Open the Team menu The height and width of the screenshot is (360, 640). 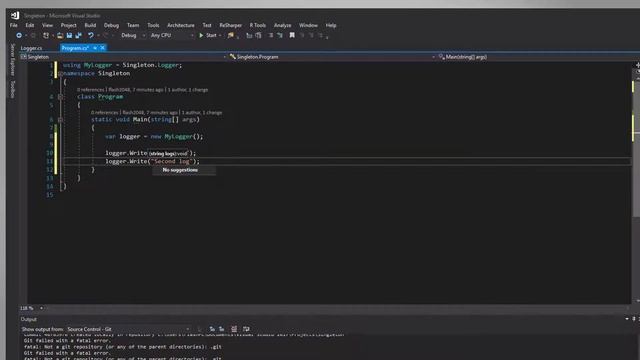click(133, 25)
